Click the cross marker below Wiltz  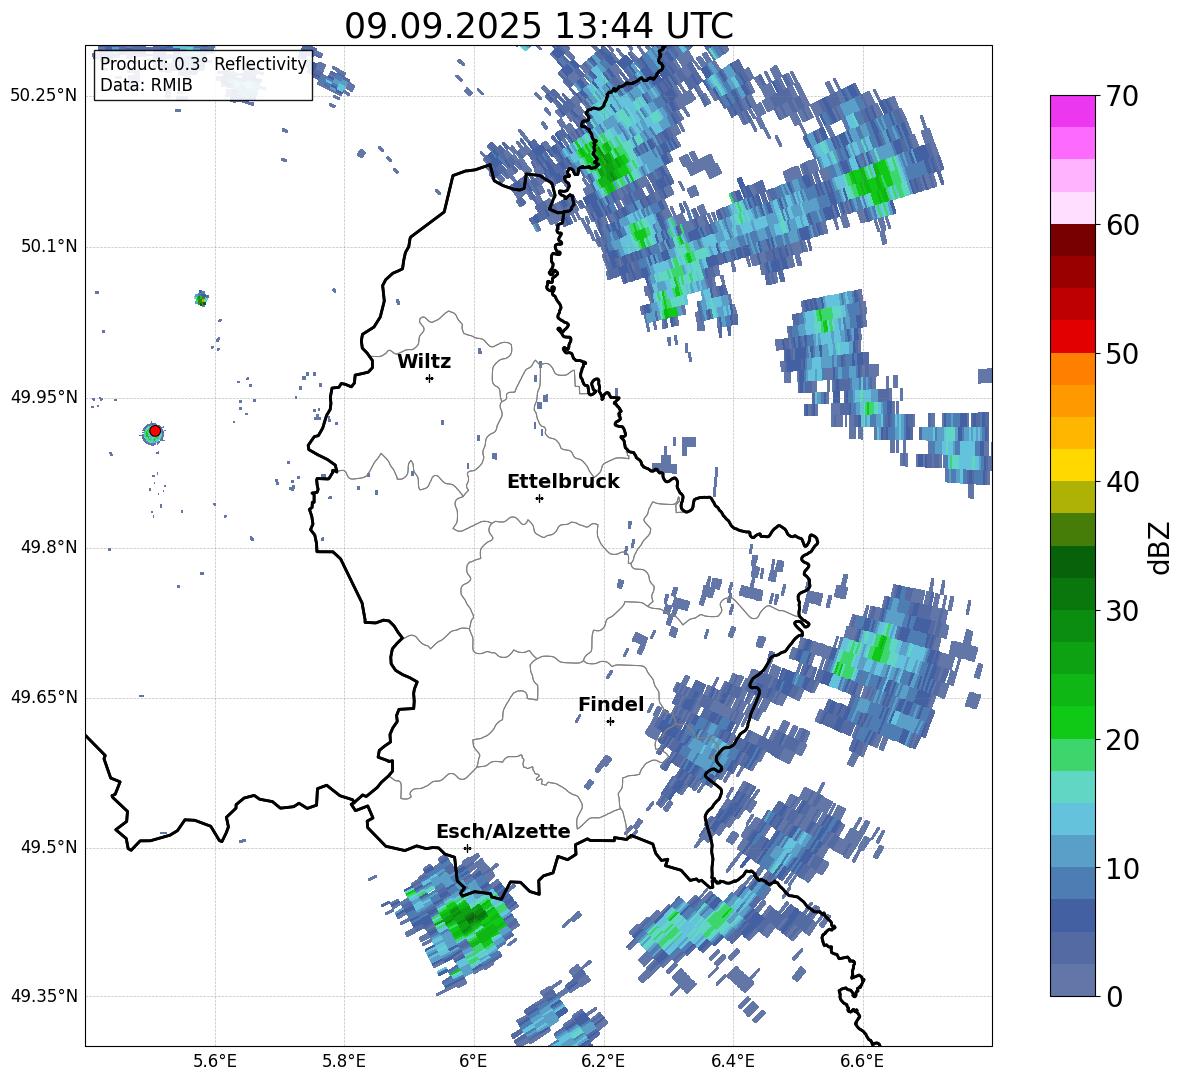pos(429,378)
